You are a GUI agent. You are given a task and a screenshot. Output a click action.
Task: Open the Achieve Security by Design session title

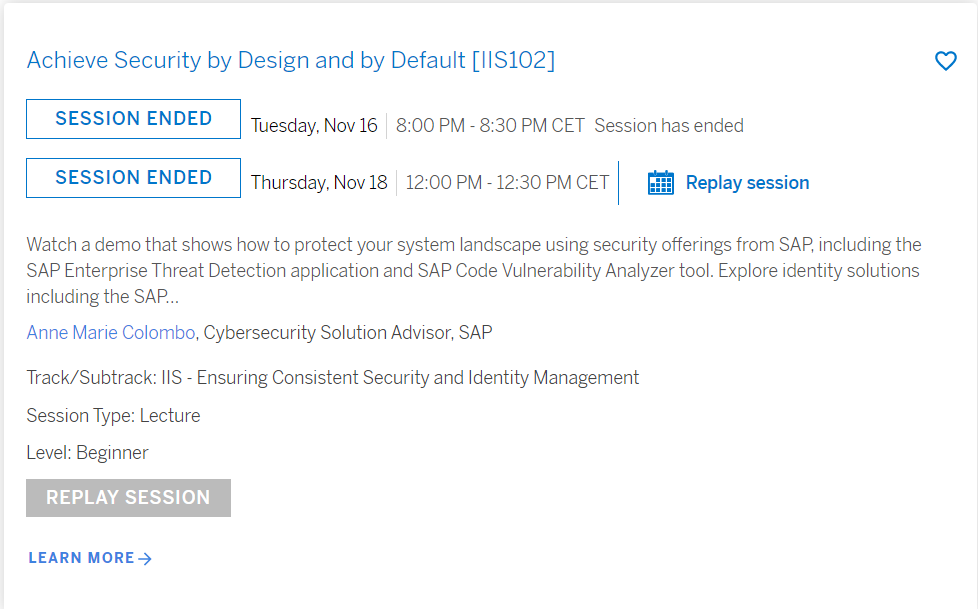coord(291,60)
